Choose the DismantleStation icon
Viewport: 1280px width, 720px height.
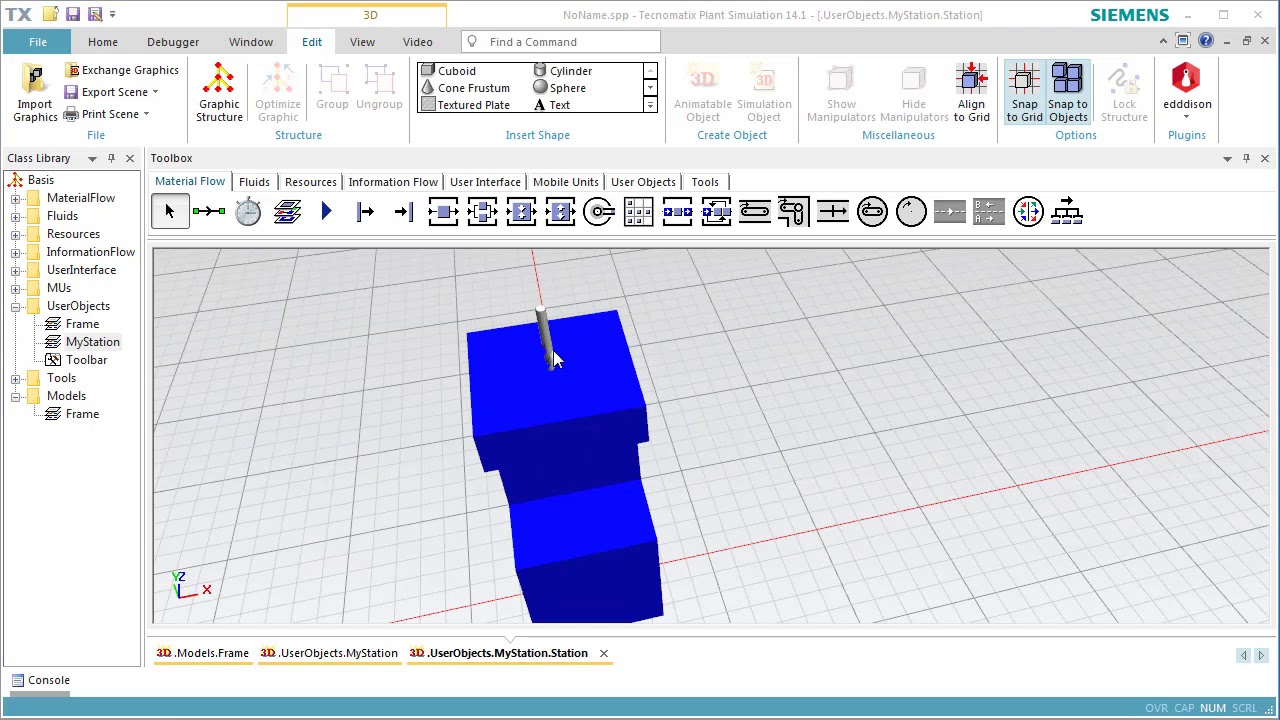point(560,211)
